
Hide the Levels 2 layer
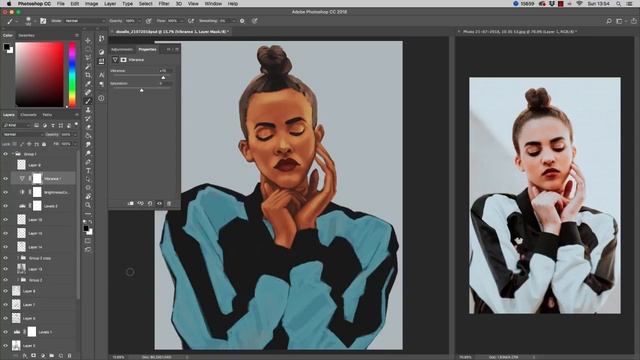[x=5, y=206]
